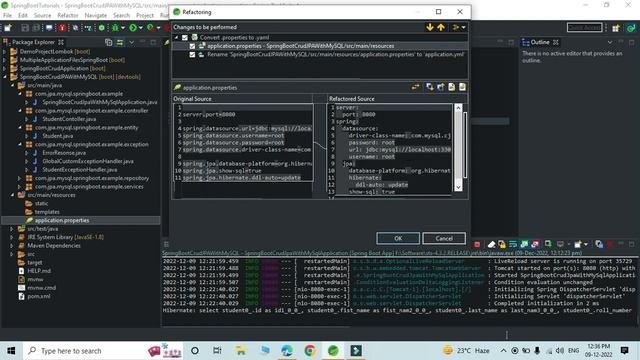Click Refactored Source scrollbar up arrow
Screen dimensions: 640x360
(458, 108)
